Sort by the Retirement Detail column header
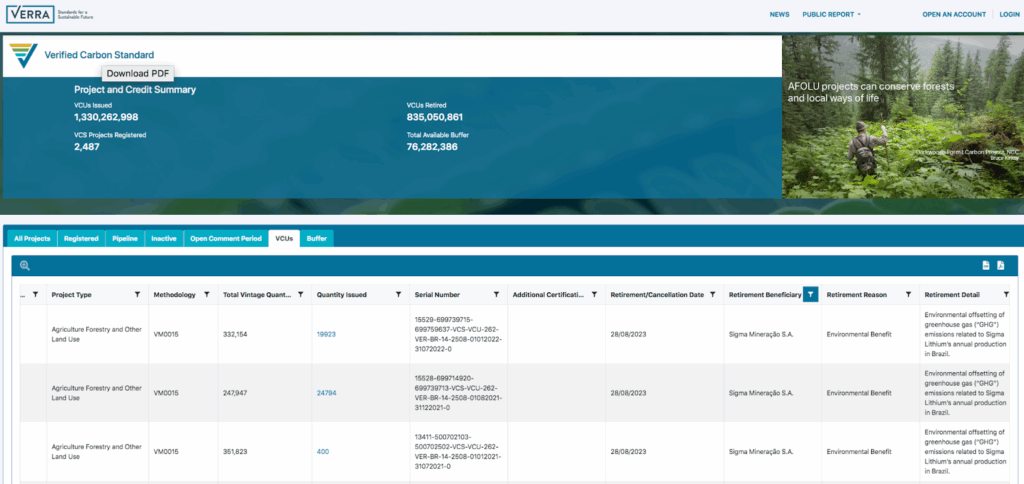 (952, 295)
